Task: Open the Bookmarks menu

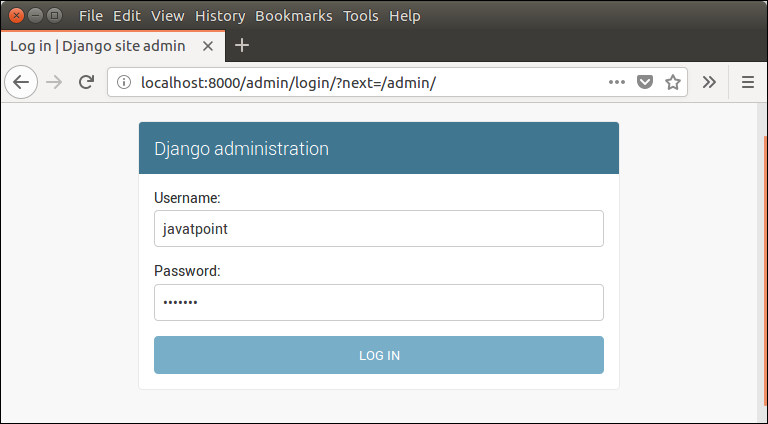Action: (293, 16)
